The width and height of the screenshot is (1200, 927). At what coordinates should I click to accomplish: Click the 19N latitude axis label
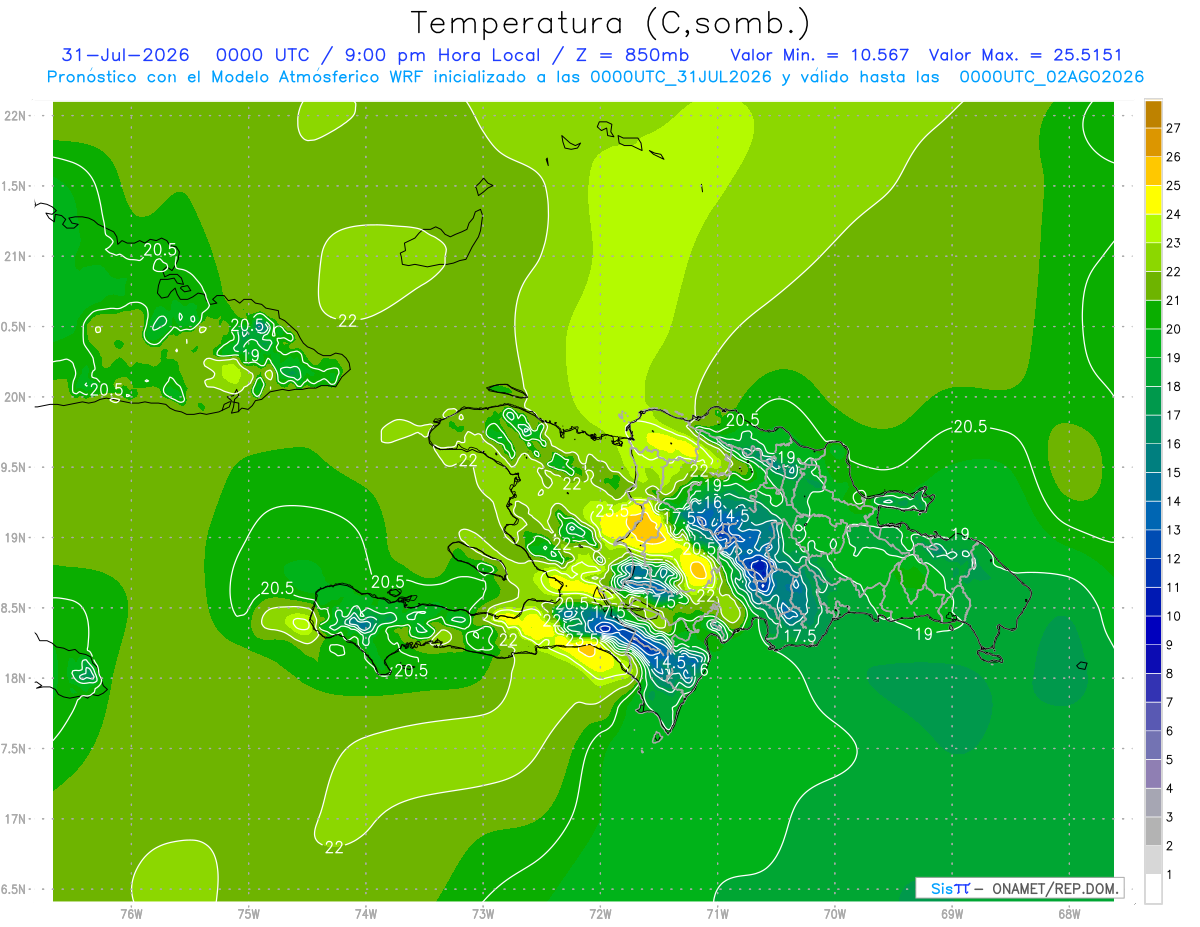pos(16,538)
